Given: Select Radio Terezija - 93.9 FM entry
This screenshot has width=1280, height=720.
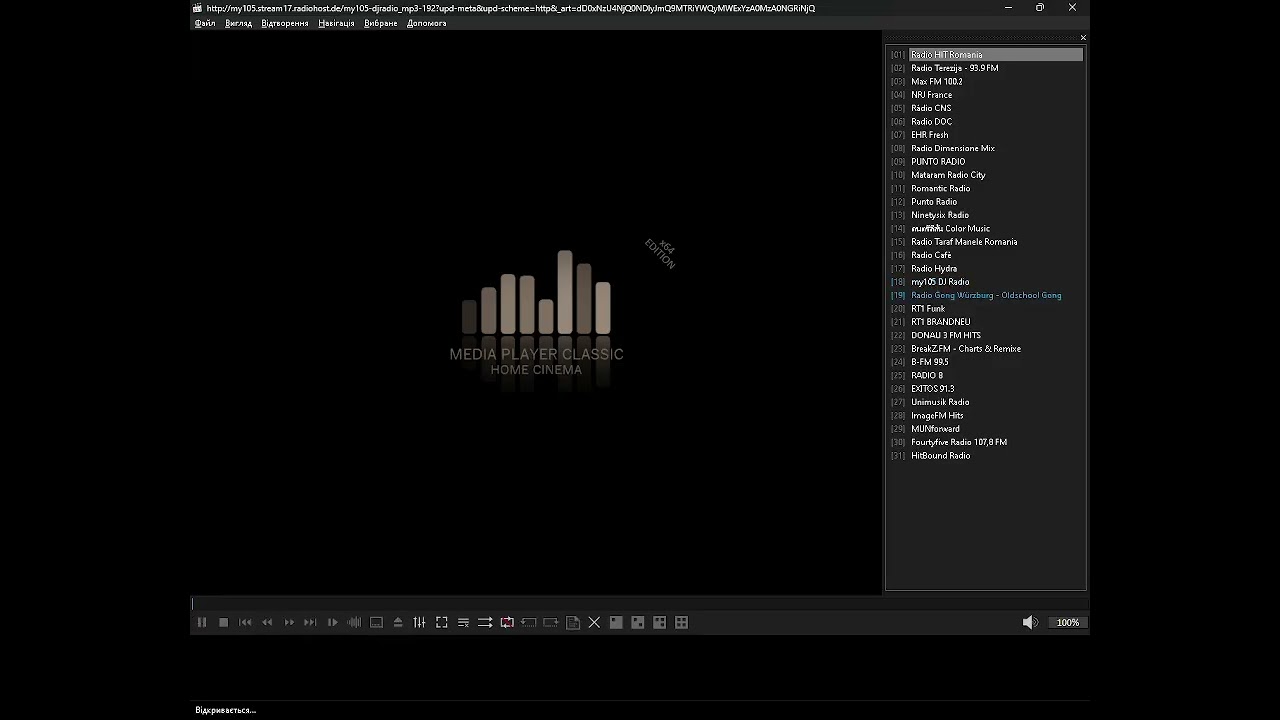Looking at the screenshot, I should pyautogui.click(x=986, y=68).
